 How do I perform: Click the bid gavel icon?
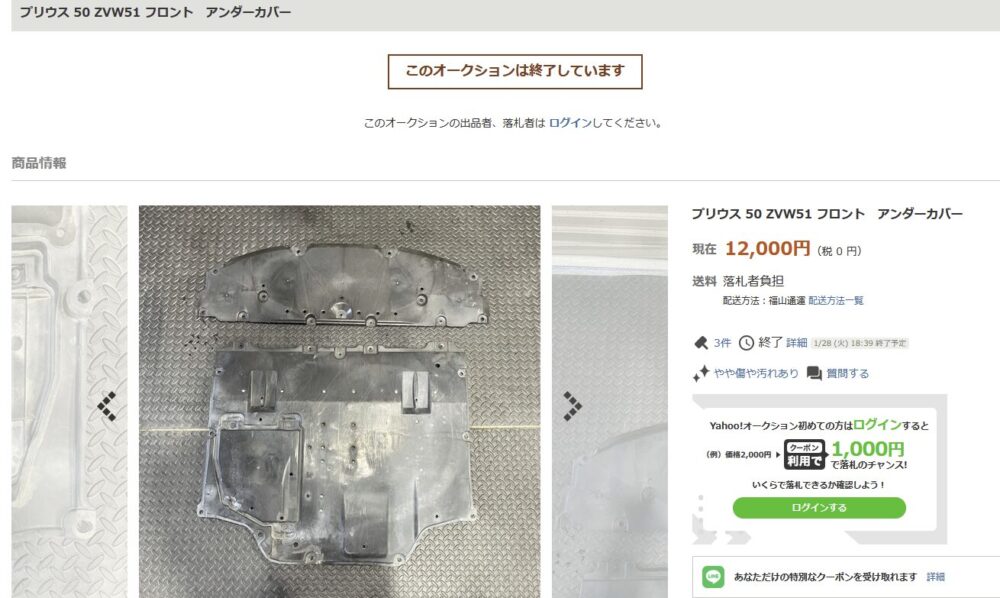coord(701,343)
